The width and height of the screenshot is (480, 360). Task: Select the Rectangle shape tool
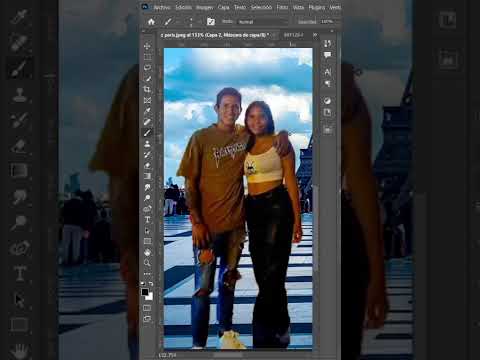pyautogui.click(x=147, y=241)
